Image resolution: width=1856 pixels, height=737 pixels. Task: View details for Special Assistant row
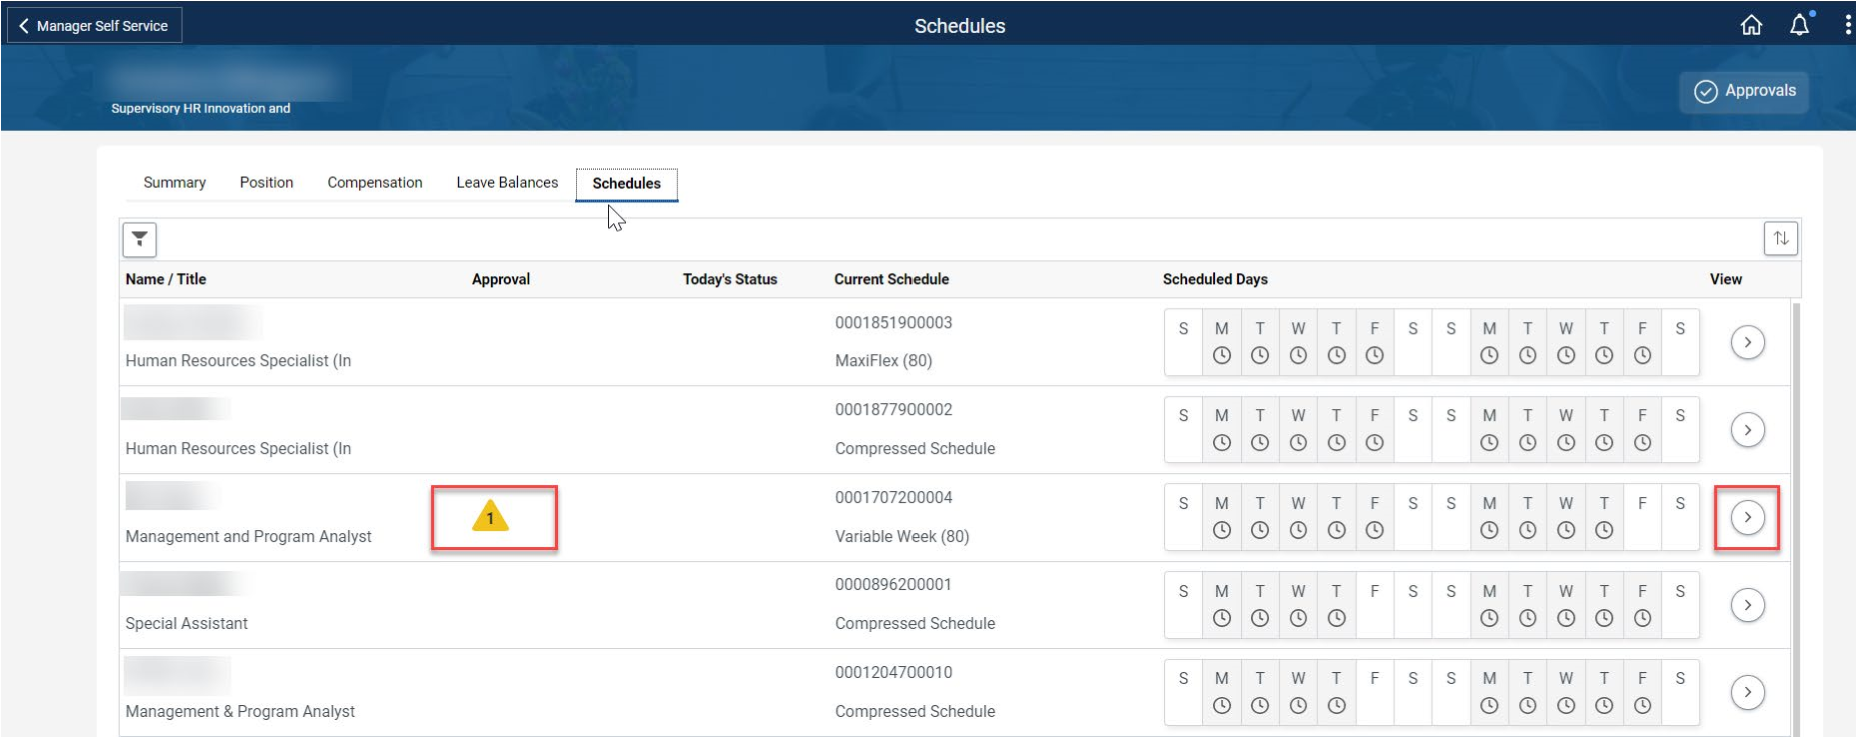1747,605
